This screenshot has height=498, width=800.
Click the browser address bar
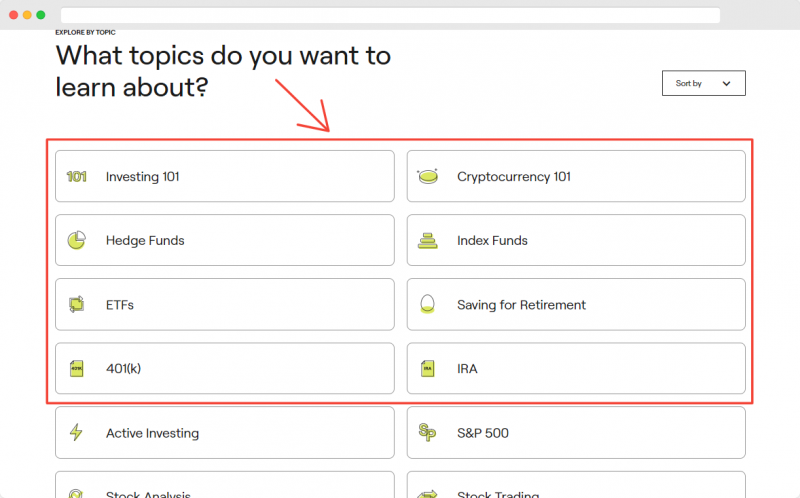(x=390, y=15)
